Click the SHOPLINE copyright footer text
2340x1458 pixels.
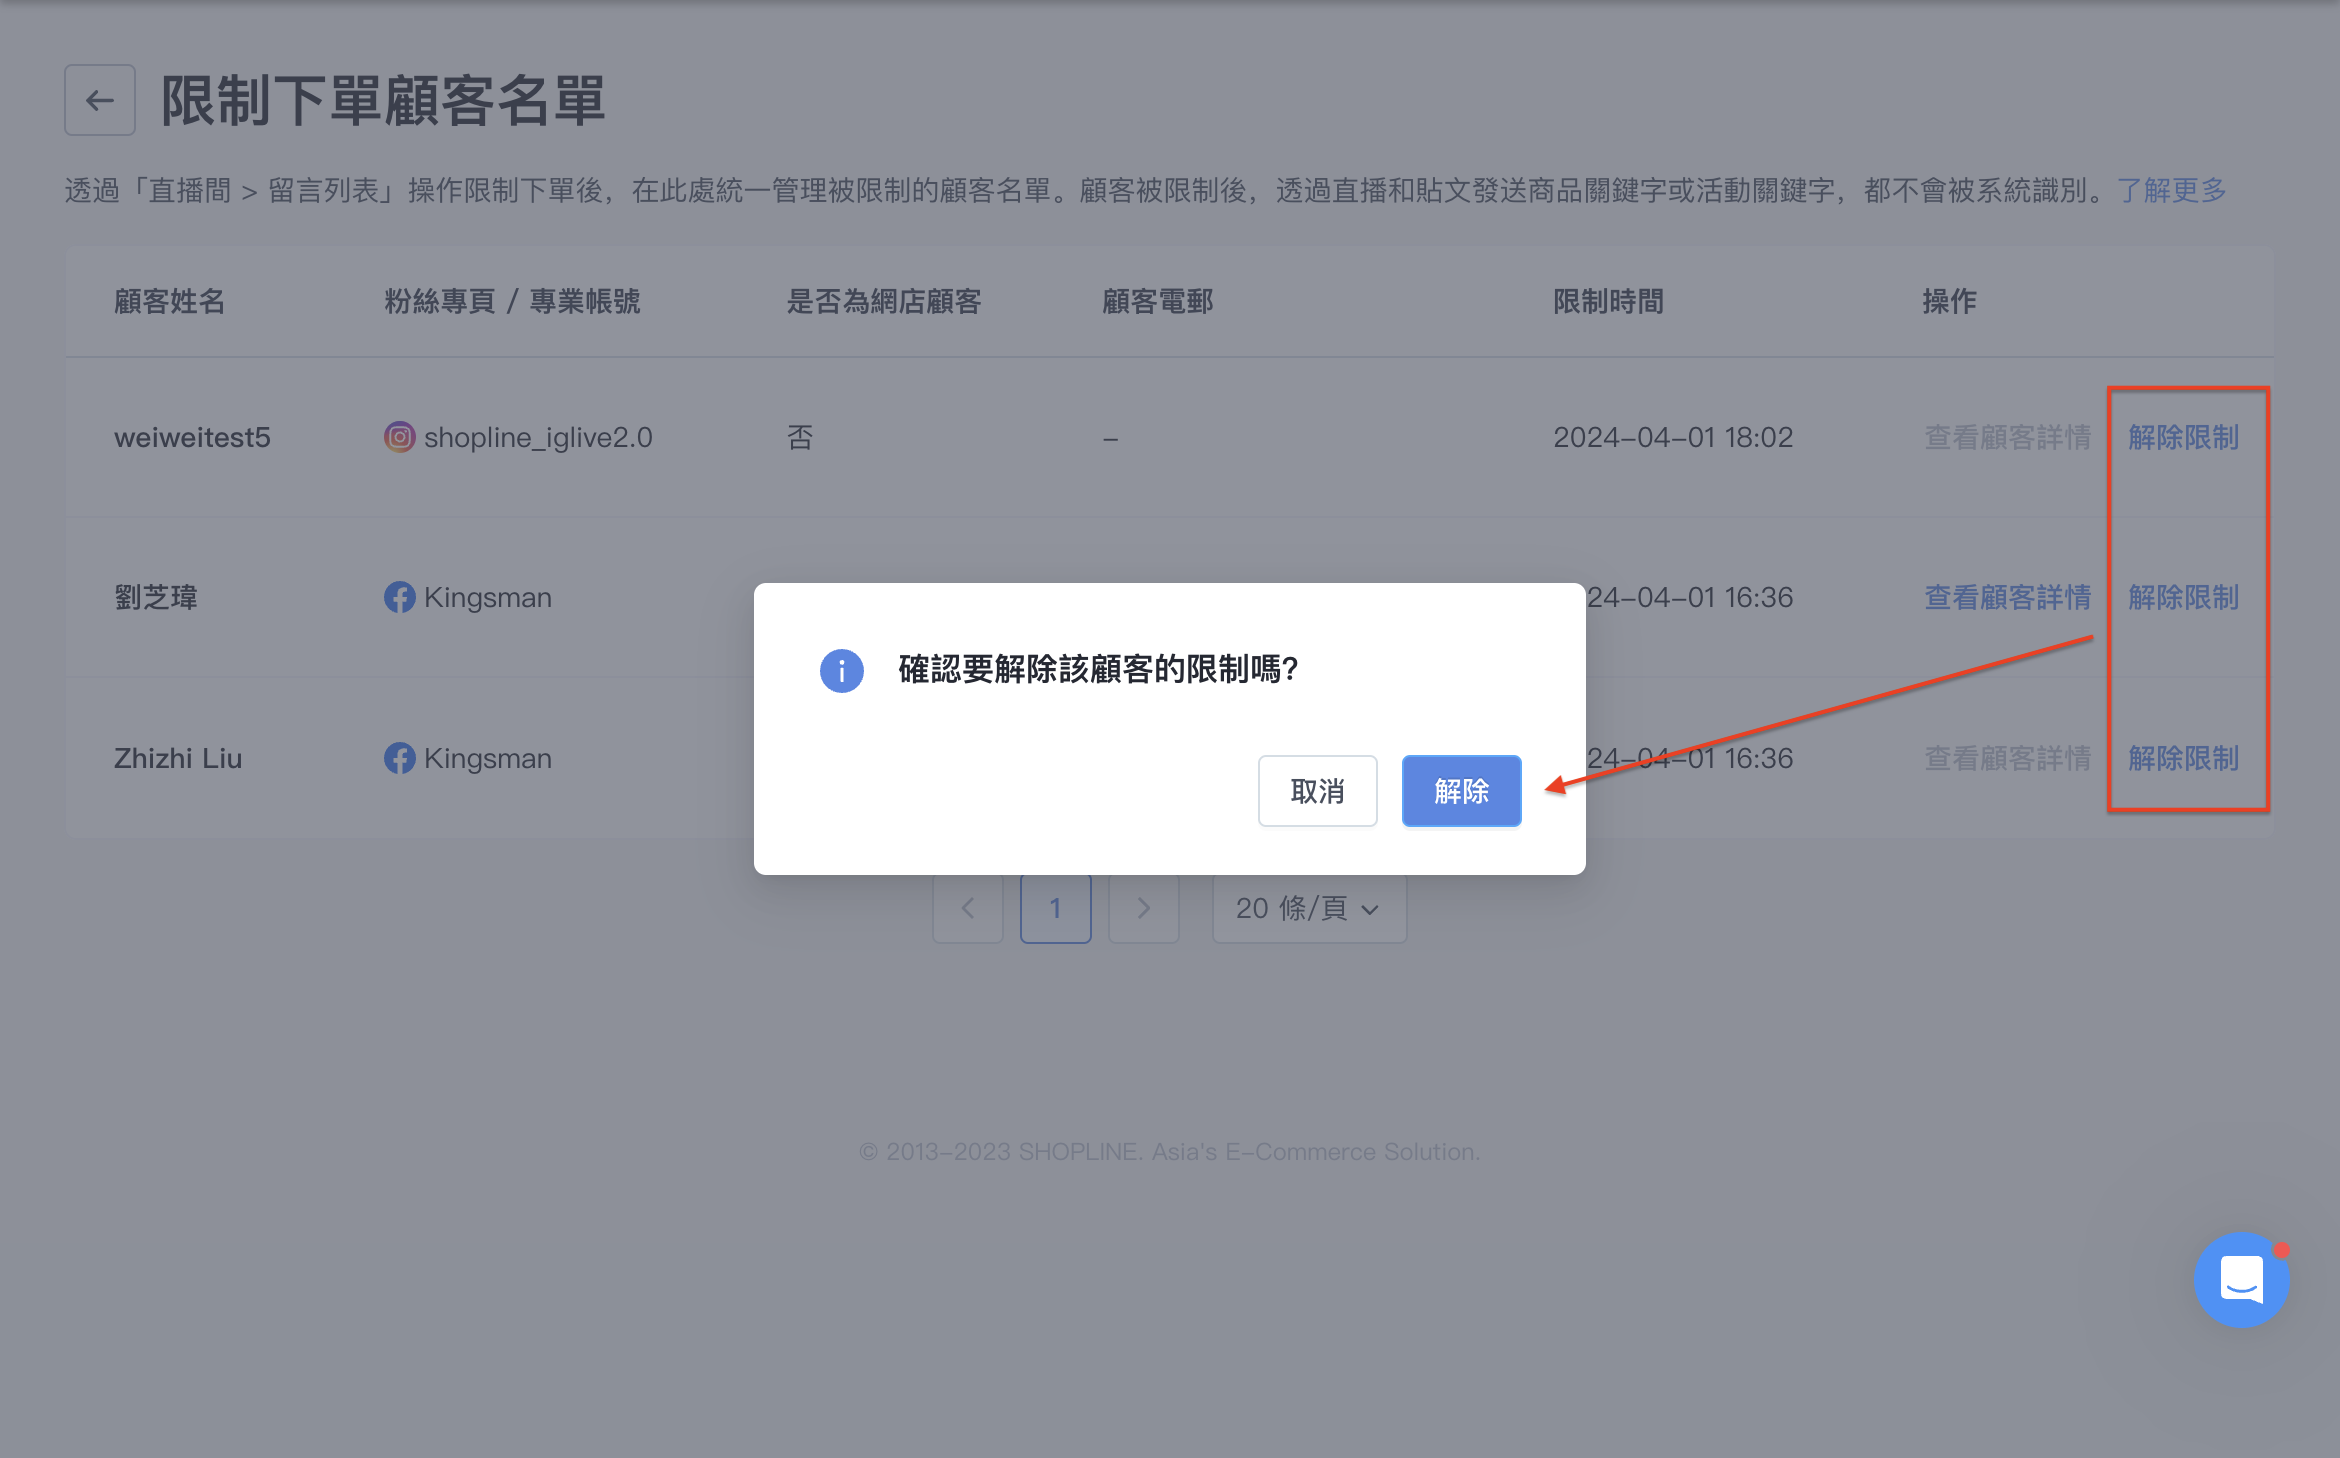1169,1152
